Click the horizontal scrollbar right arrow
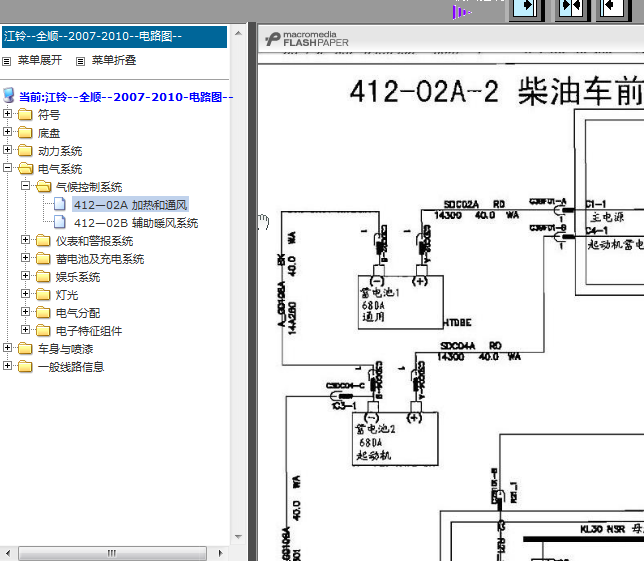 click(x=220, y=553)
